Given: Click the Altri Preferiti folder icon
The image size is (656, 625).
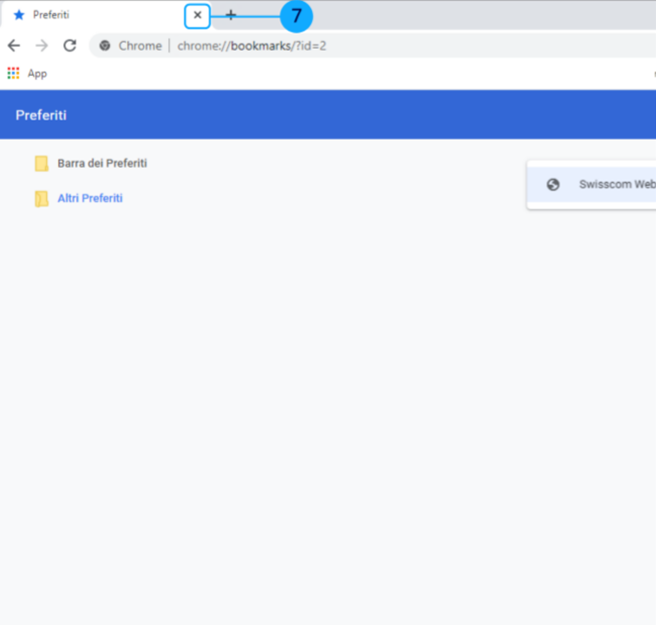Looking at the screenshot, I should 41,199.
